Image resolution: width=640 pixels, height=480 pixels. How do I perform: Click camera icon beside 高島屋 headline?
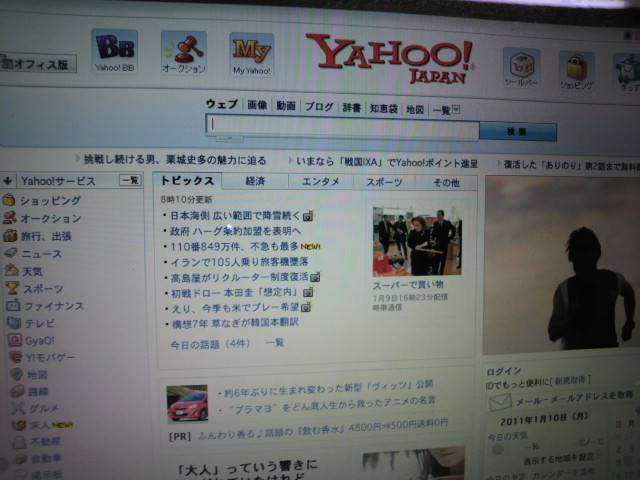point(315,277)
